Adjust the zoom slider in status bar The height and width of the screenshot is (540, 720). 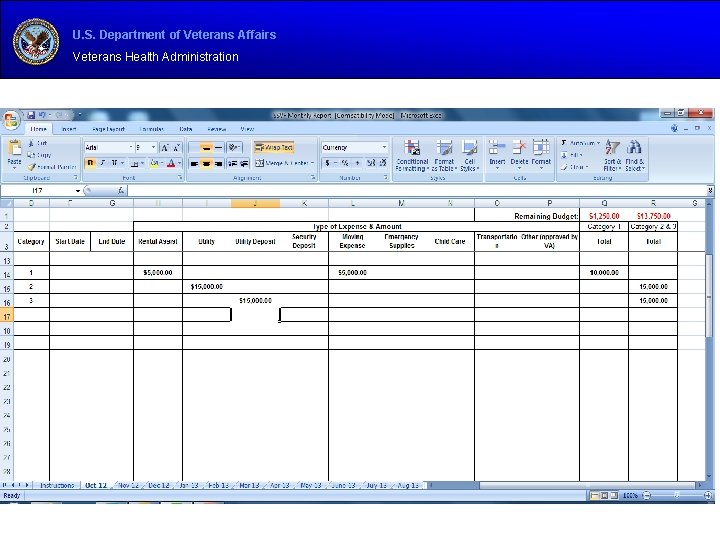tap(677, 495)
